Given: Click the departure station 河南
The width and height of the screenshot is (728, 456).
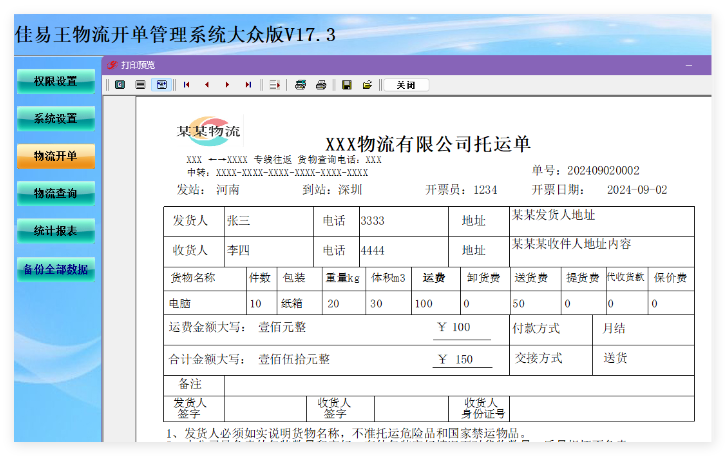Looking at the screenshot, I should 228,190.
